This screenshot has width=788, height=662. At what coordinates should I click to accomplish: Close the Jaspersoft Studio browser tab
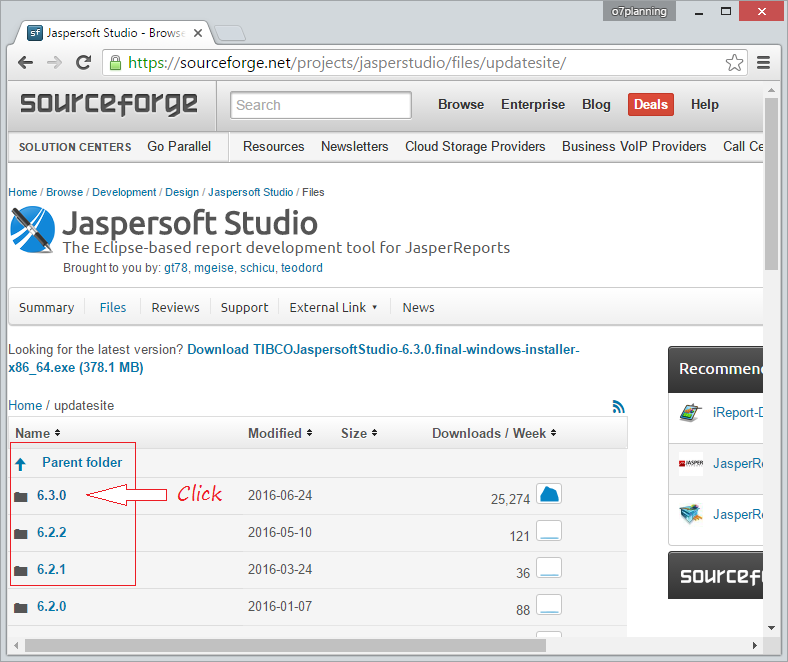pos(198,33)
